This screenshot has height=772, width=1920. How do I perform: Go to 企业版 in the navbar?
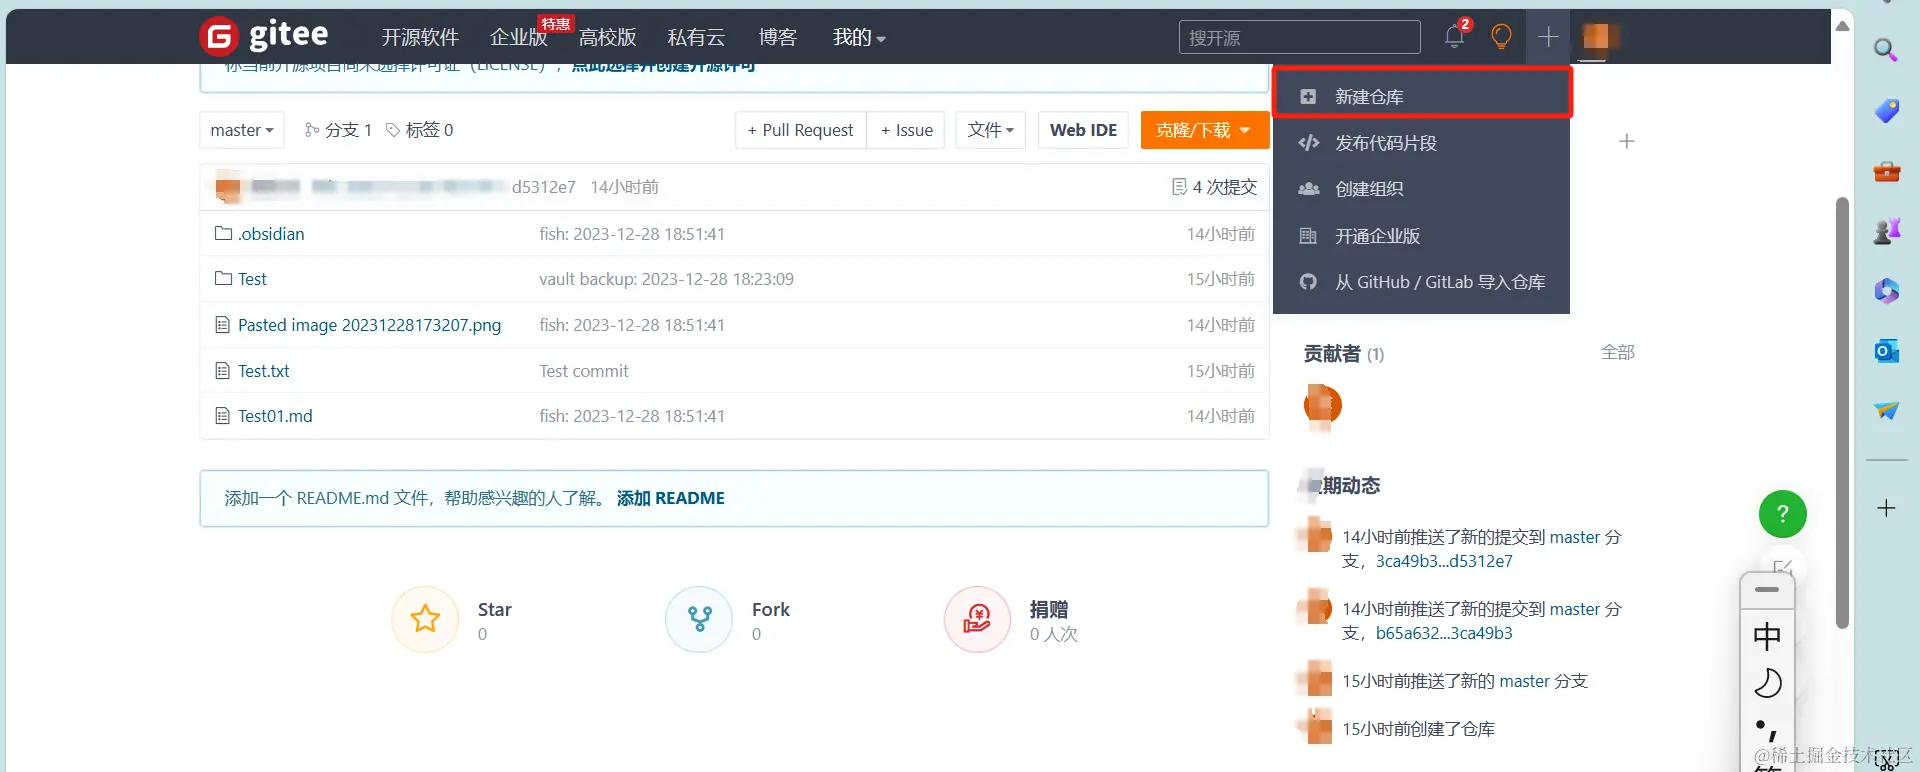click(x=518, y=37)
